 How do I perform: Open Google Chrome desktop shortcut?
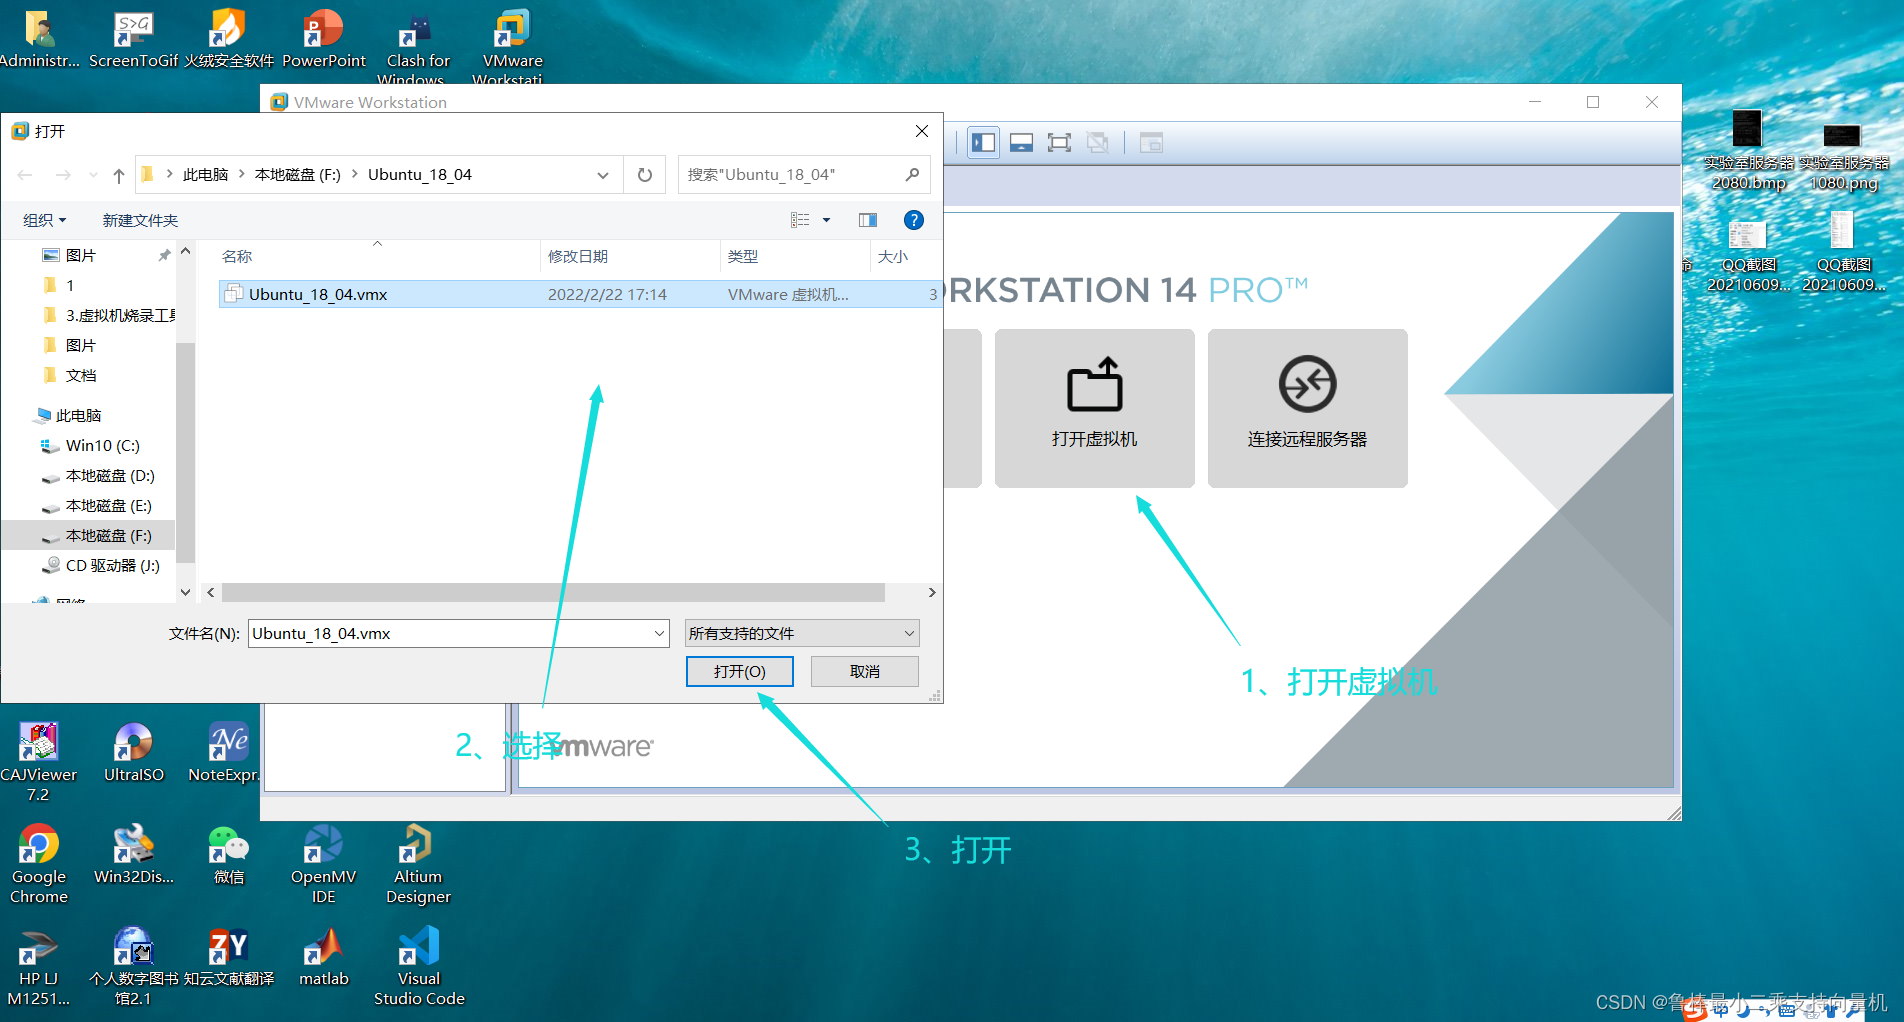tap(39, 864)
